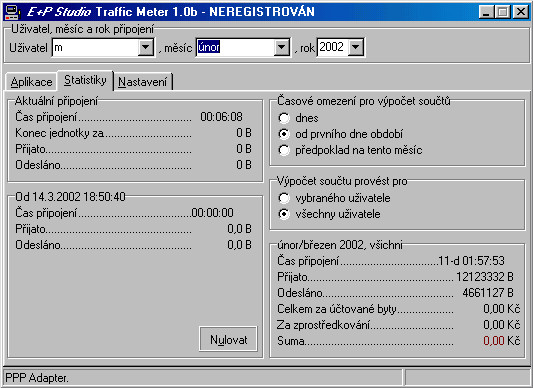Minimize the Traffic Meter window
Screen dimensions: 533x388
click(486, 12)
